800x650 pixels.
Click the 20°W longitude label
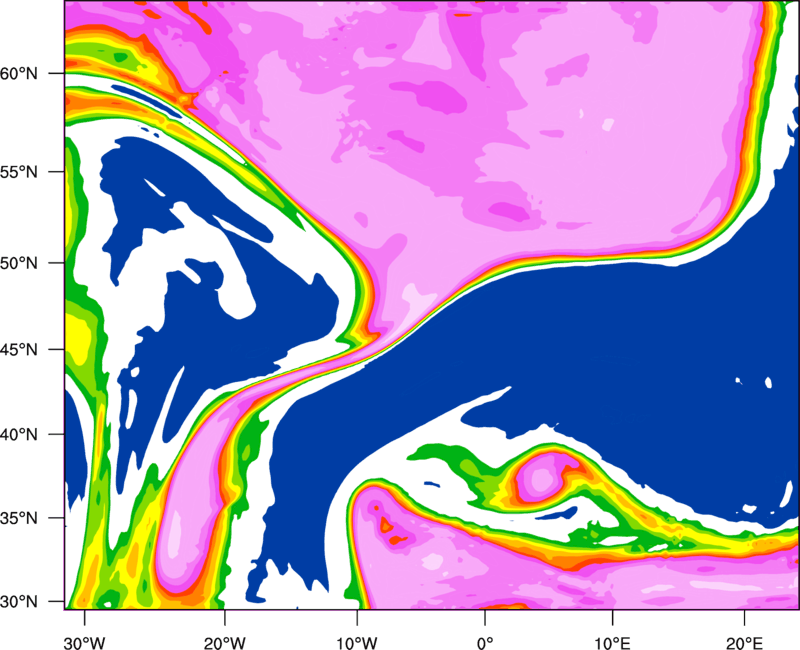tap(224, 643)
